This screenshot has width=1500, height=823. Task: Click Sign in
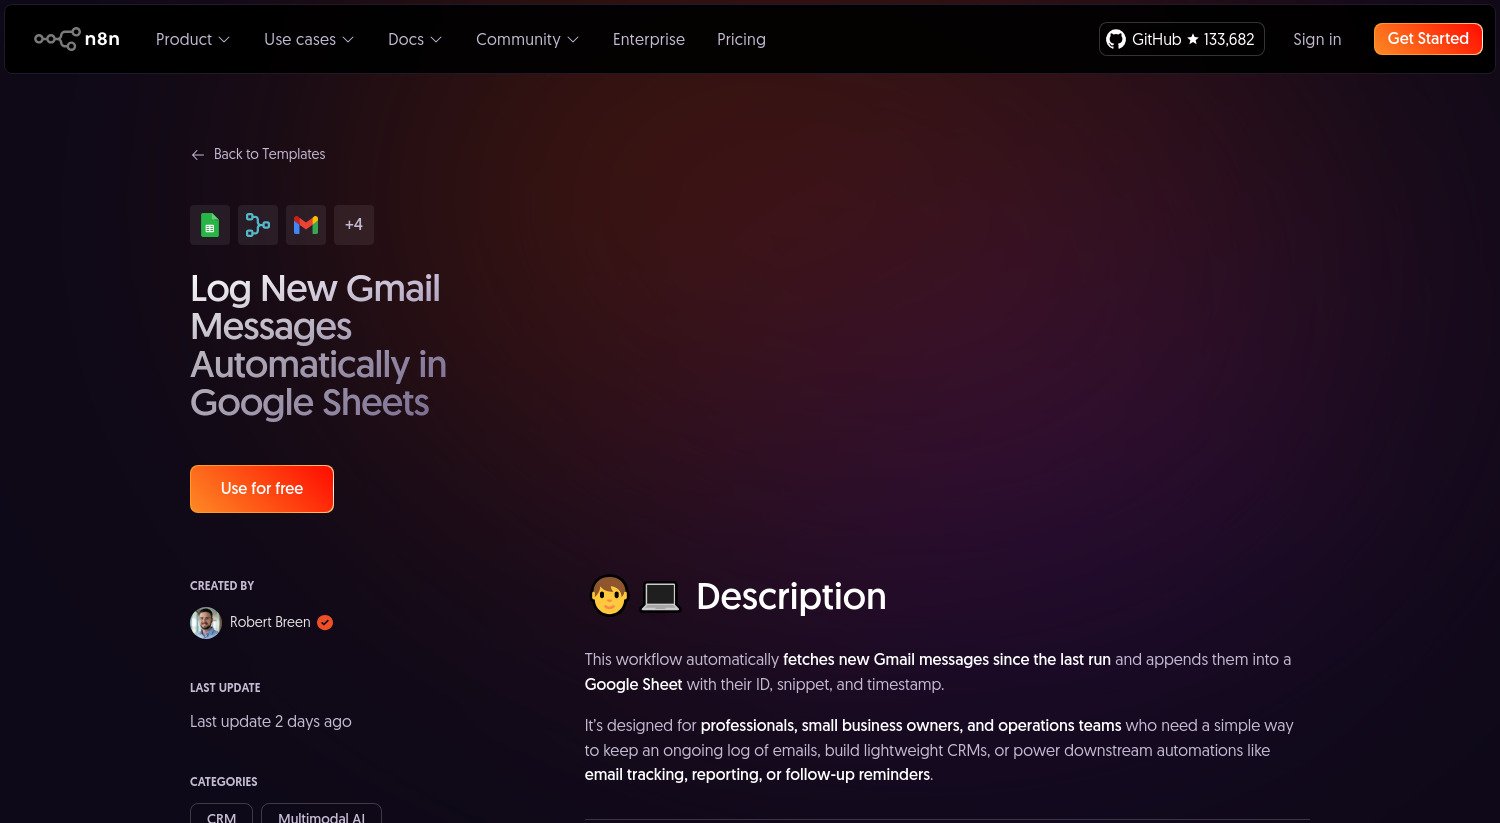(x=1317, y=39)
